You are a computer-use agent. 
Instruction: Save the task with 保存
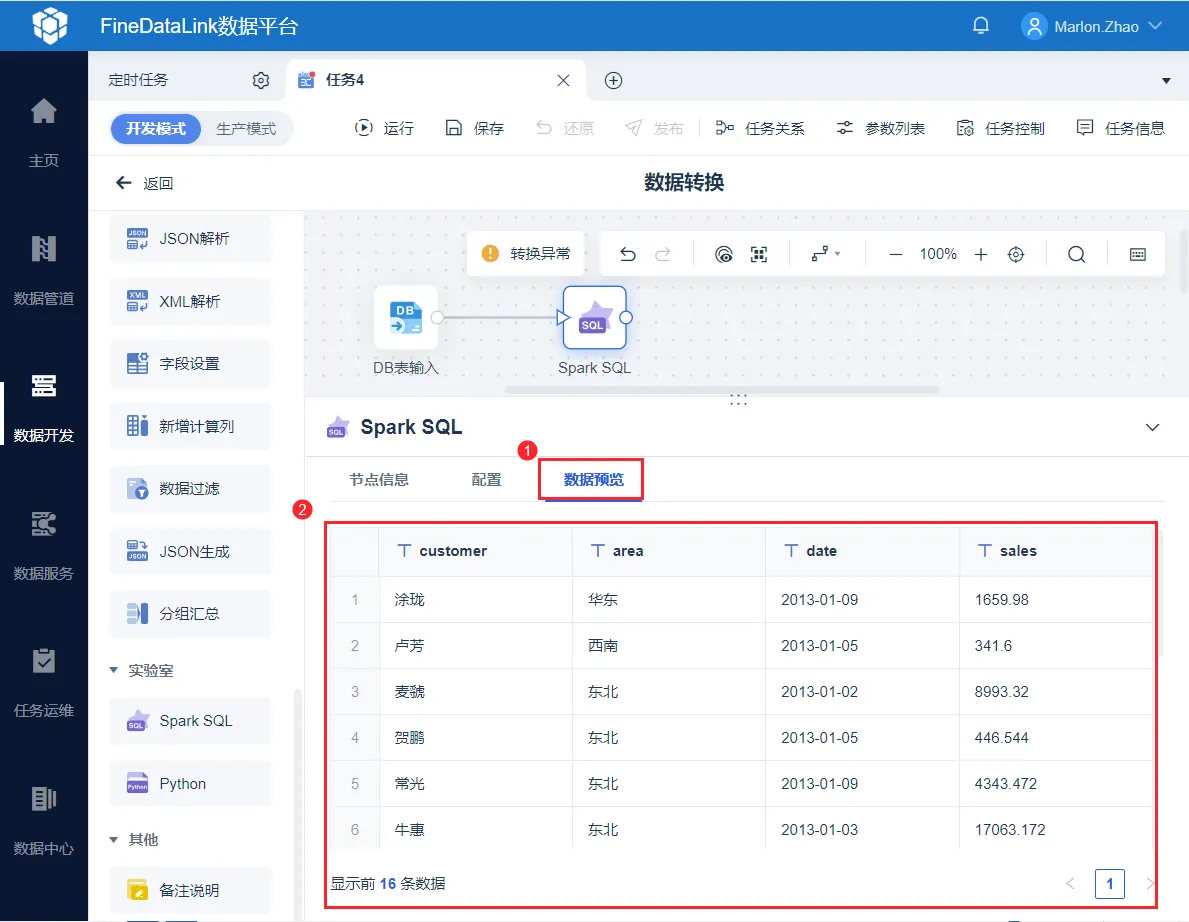(x=475, y=128)
